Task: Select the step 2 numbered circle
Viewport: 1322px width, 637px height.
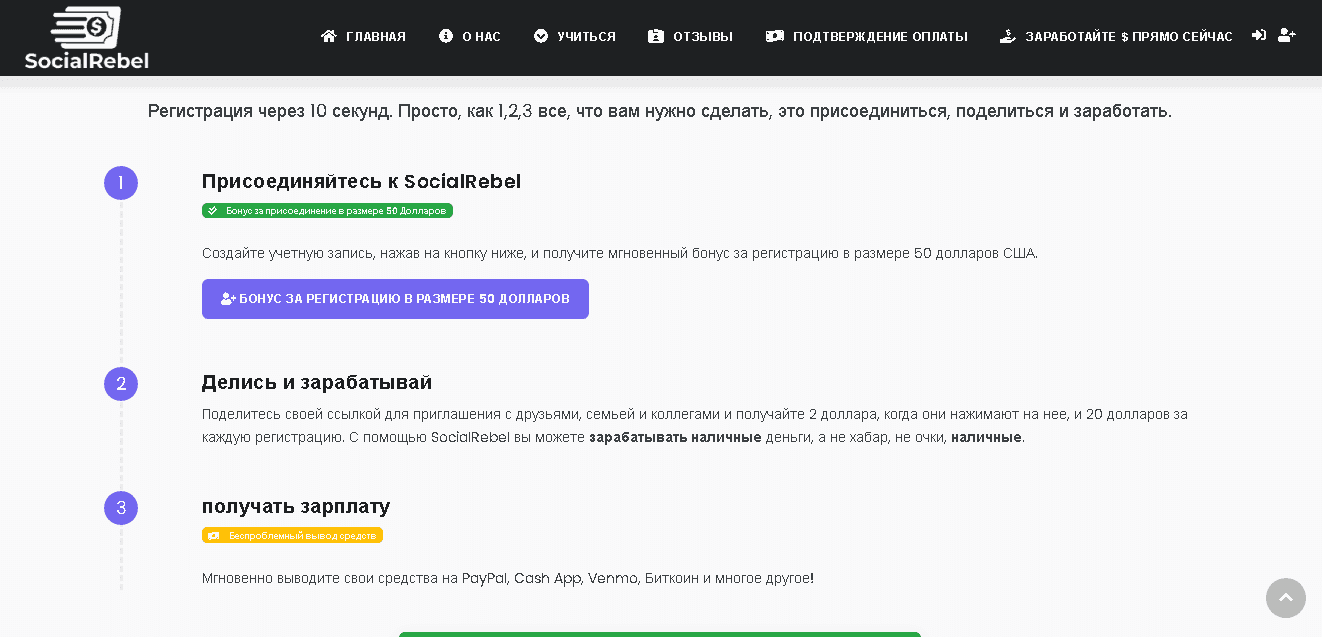Action: pos(121,384)
